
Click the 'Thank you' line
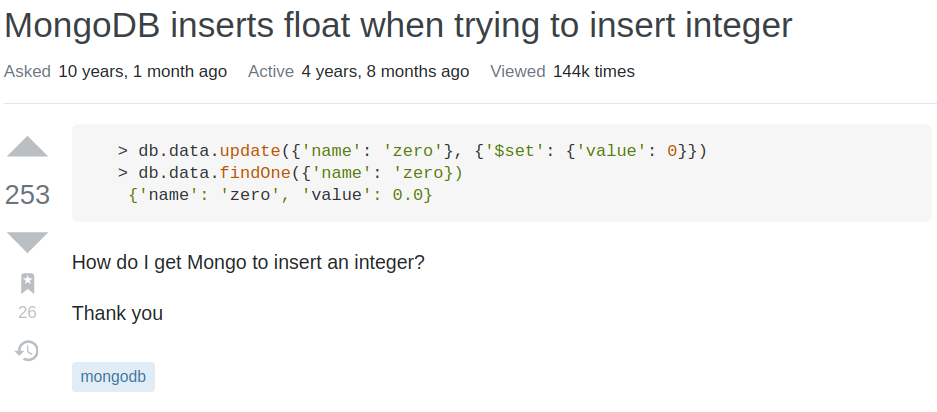click(117, 313)
